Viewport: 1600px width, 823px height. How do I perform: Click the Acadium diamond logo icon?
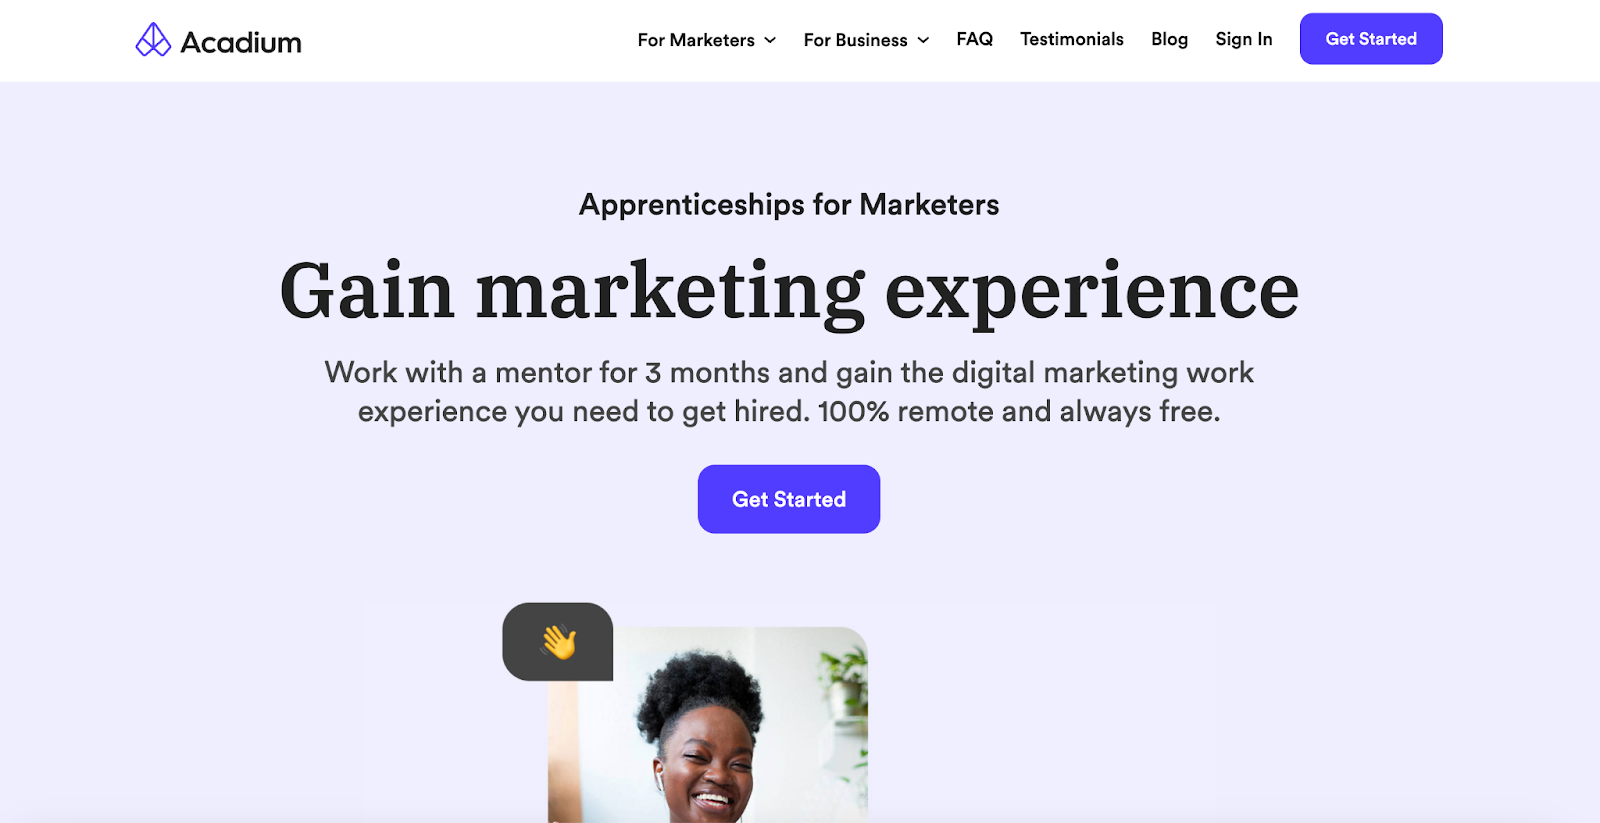tap(153, 40)
